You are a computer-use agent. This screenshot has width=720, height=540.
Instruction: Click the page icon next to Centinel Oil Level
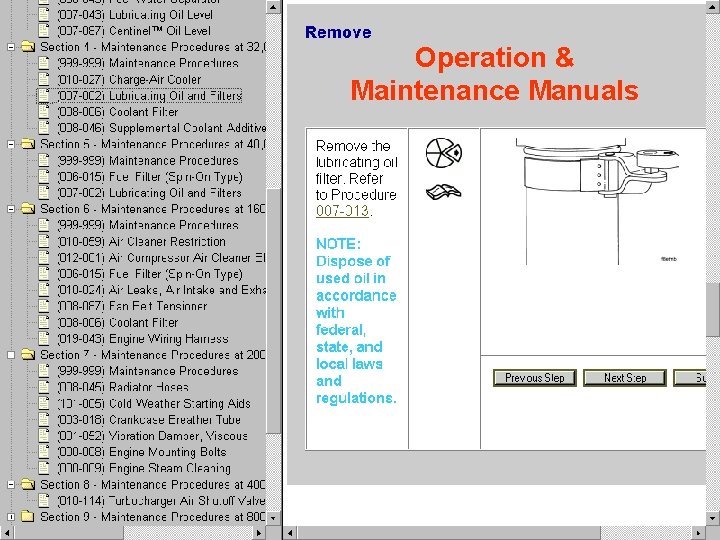tap(44, 31)
